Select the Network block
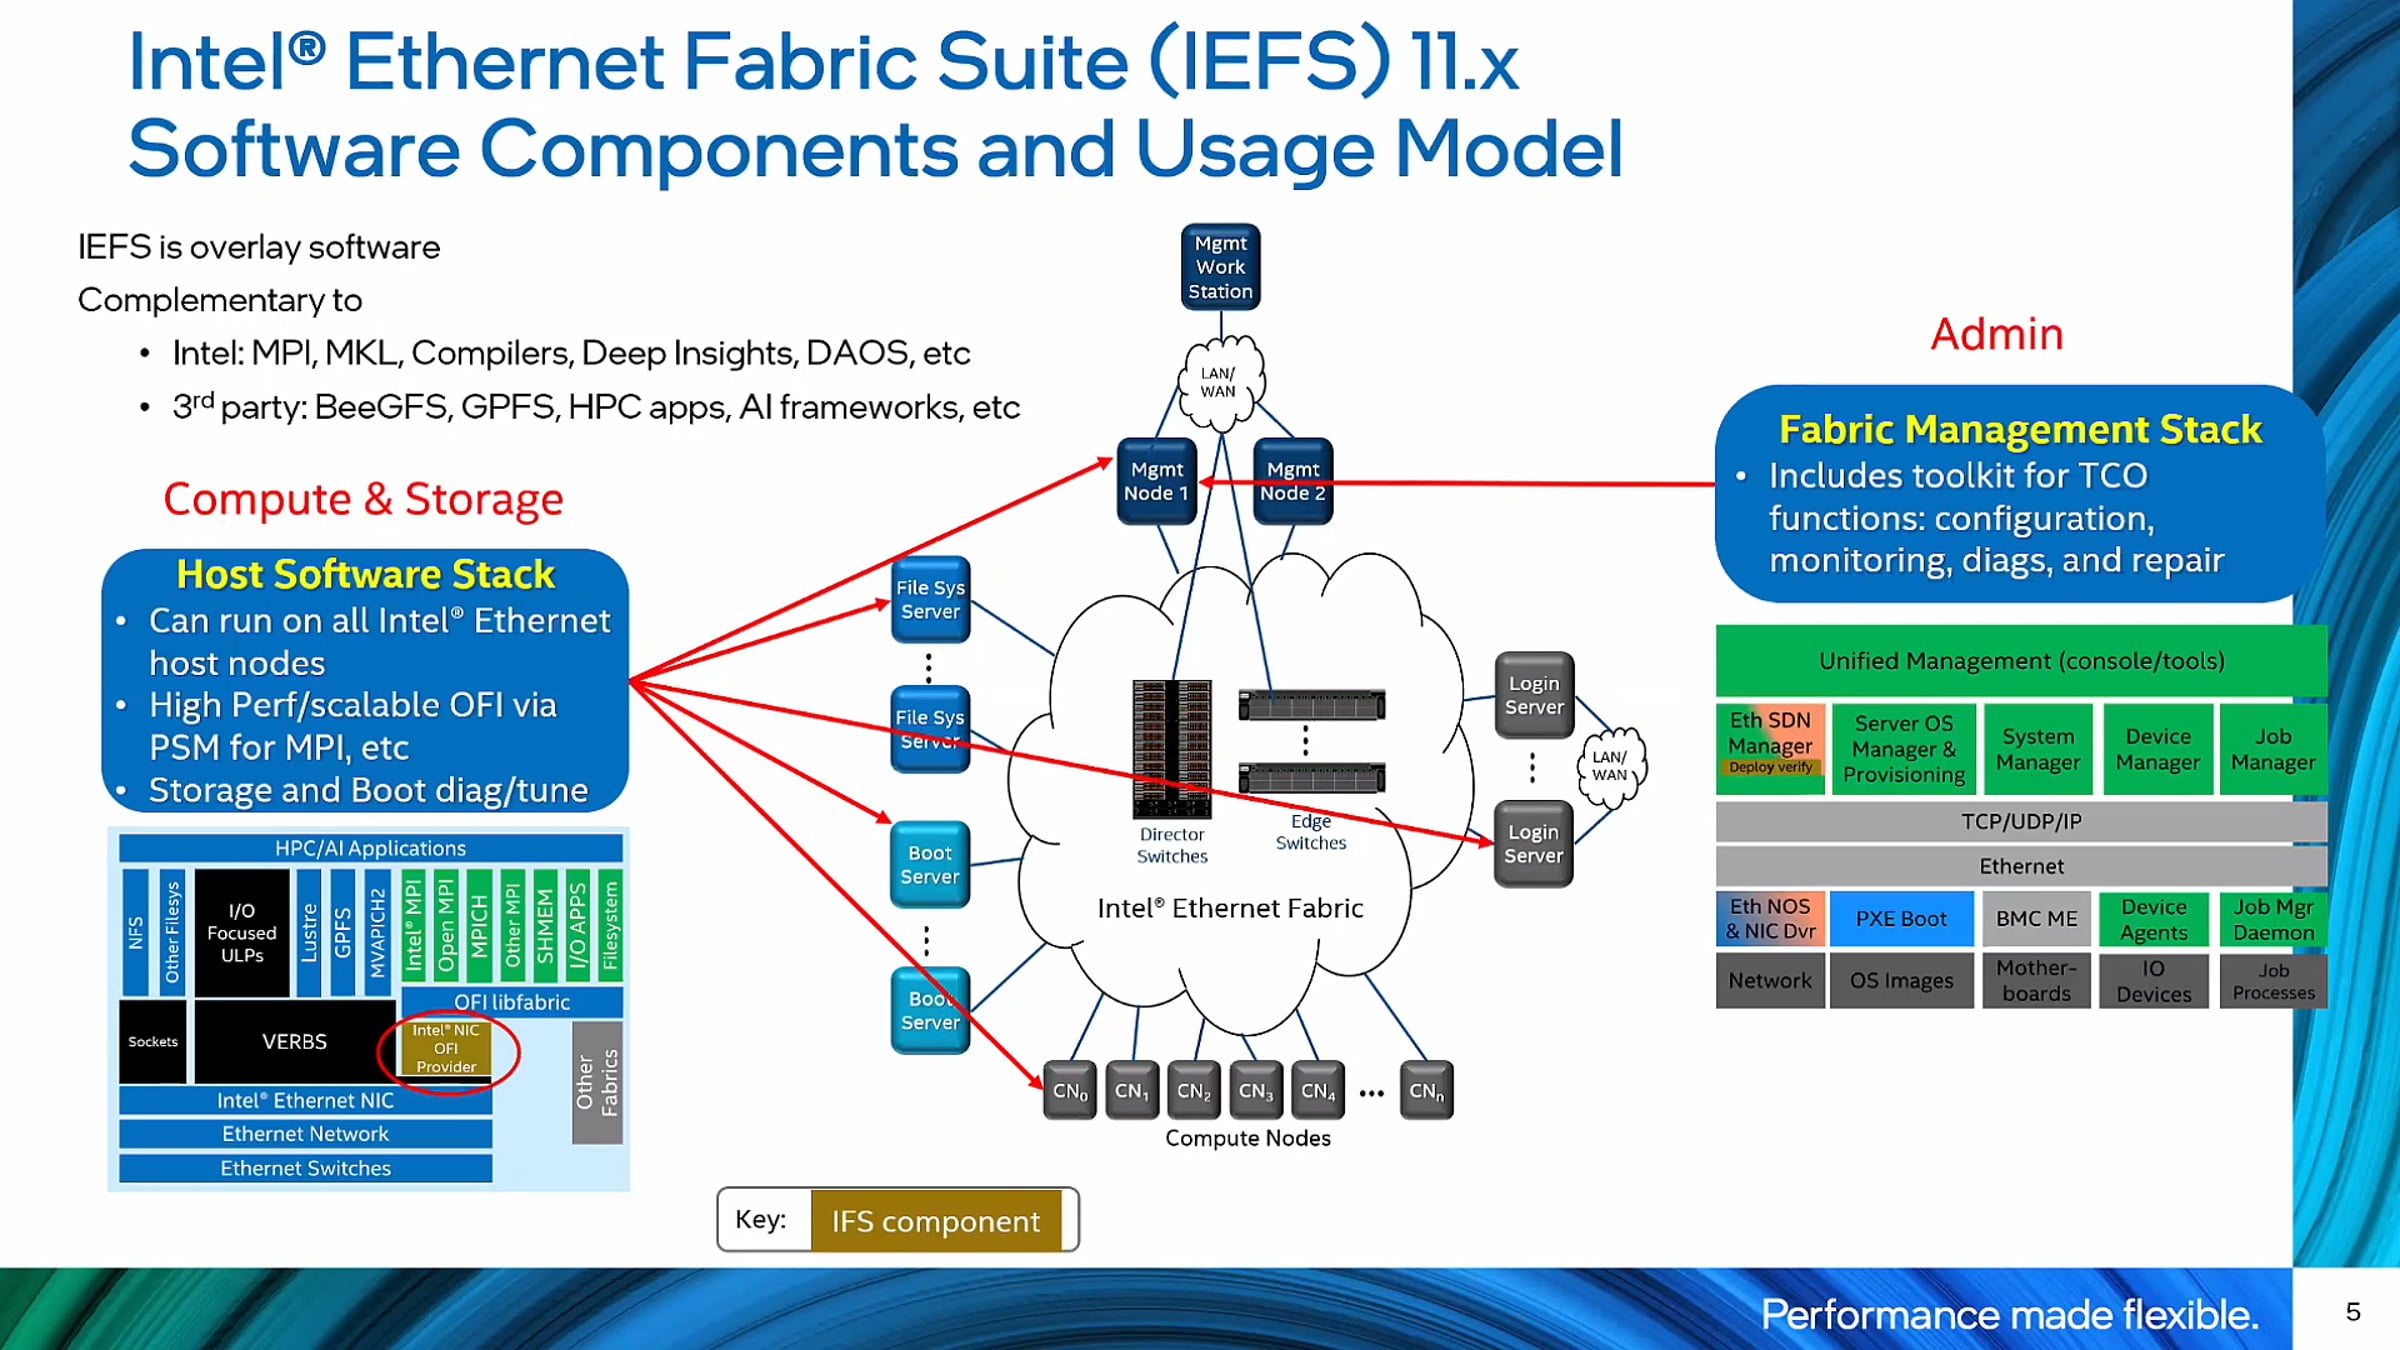The height and width of the screenshot is (1350, 2400). pyautogui.click(x=1770, y=980)
